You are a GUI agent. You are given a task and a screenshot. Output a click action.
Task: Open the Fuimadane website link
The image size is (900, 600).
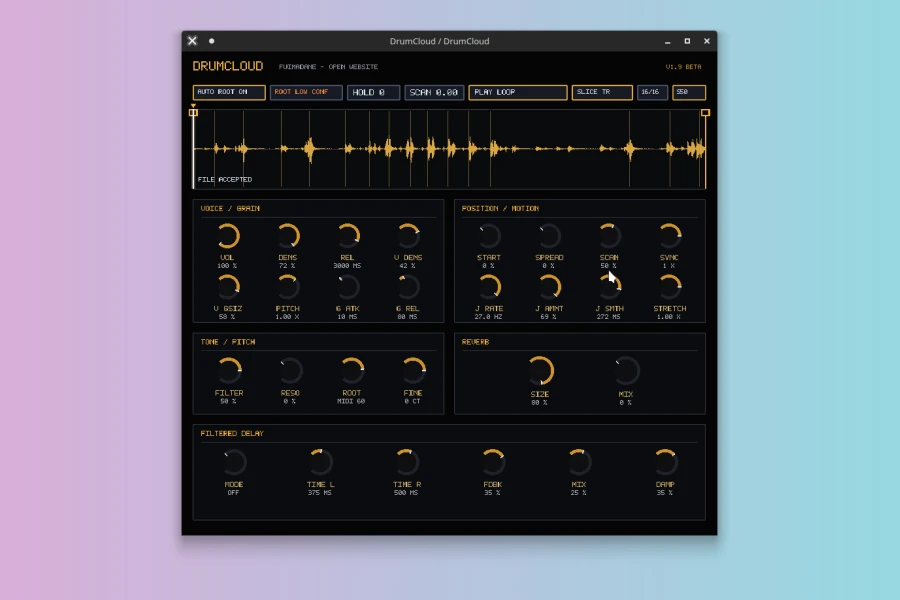[x=328, y=67]
